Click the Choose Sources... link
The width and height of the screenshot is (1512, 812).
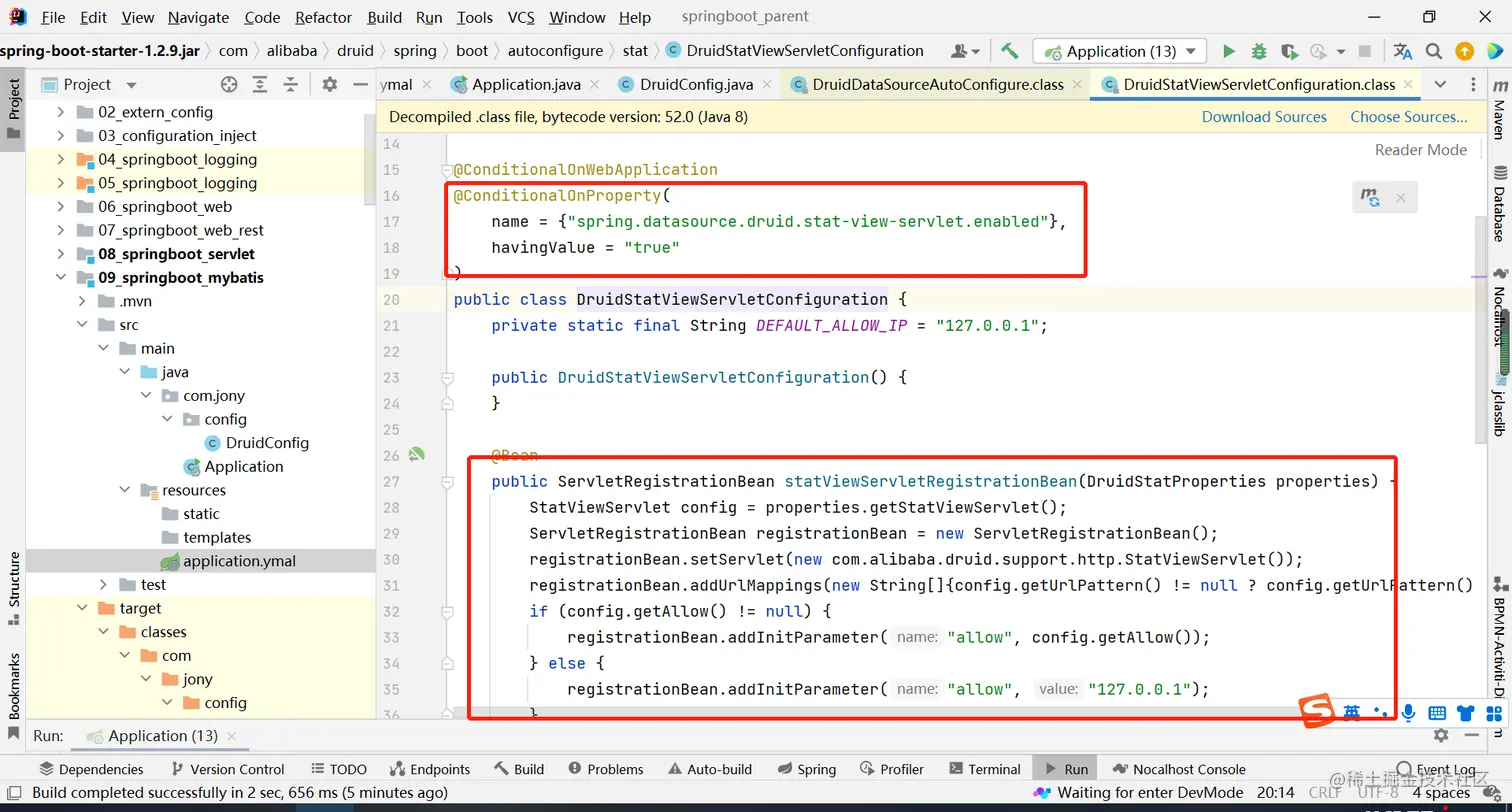coord(1409,117)
